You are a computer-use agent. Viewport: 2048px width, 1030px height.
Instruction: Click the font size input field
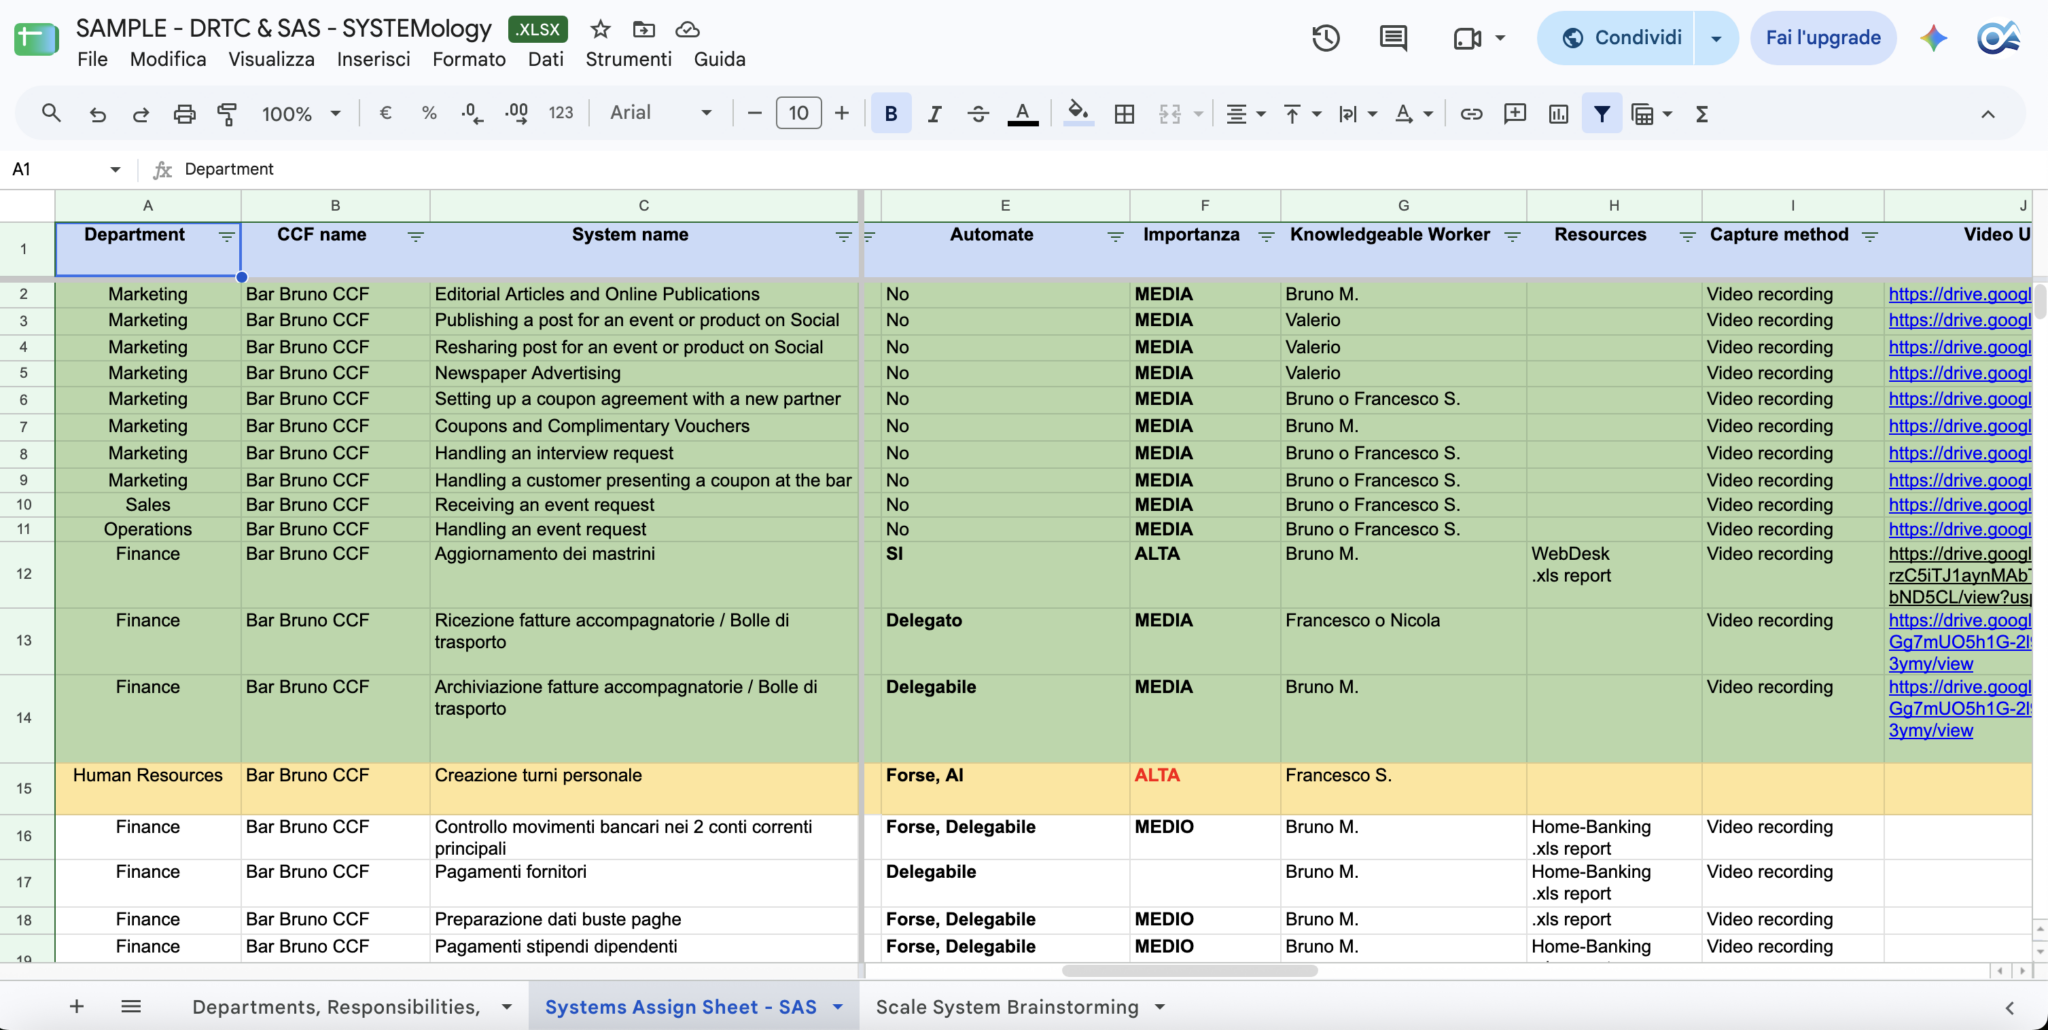(x=798, y=113)
